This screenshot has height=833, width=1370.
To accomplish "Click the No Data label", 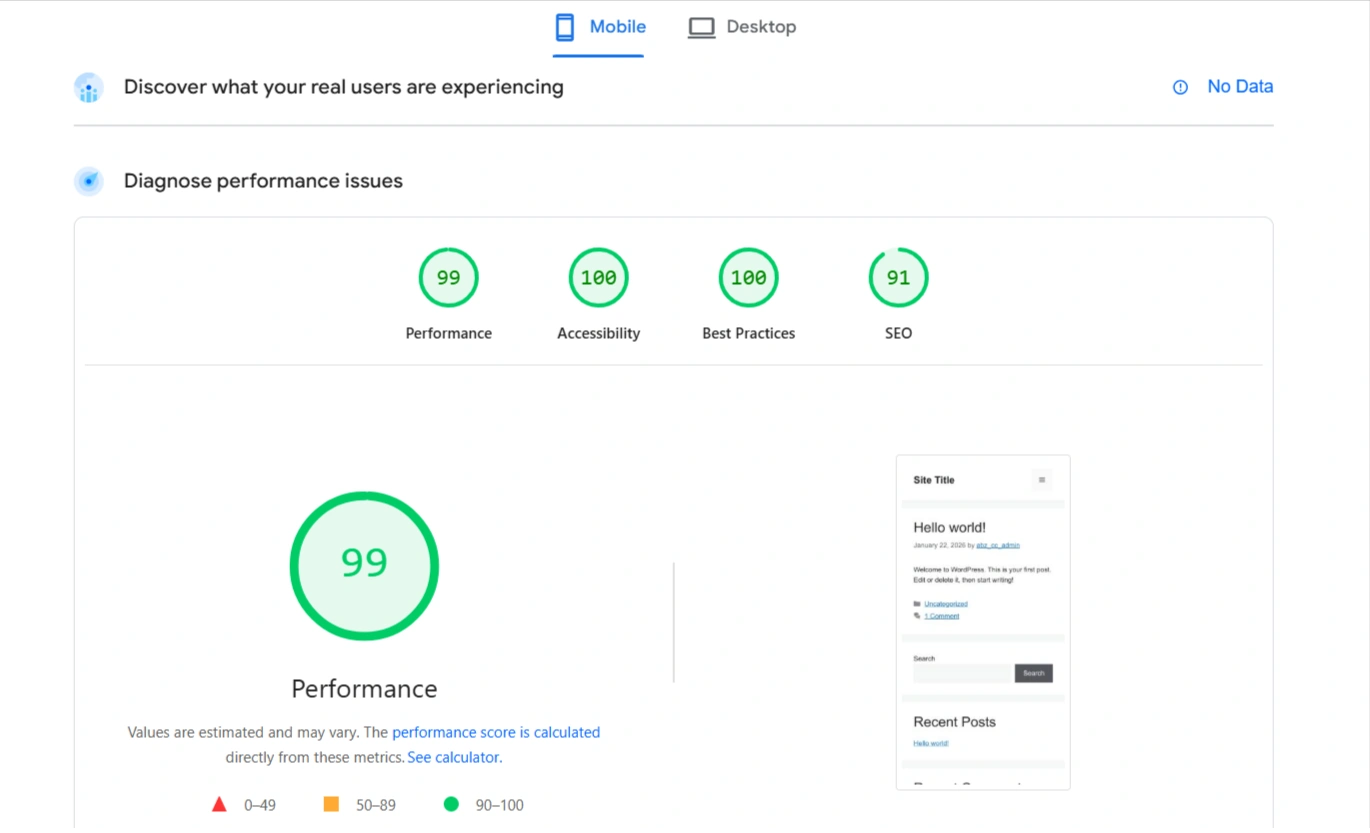I will click(x=1240, y=87).
